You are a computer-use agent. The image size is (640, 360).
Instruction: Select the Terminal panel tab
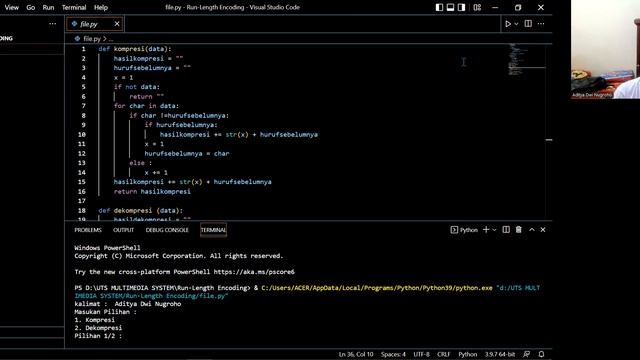pyautogui.click(x=213, y=230)
